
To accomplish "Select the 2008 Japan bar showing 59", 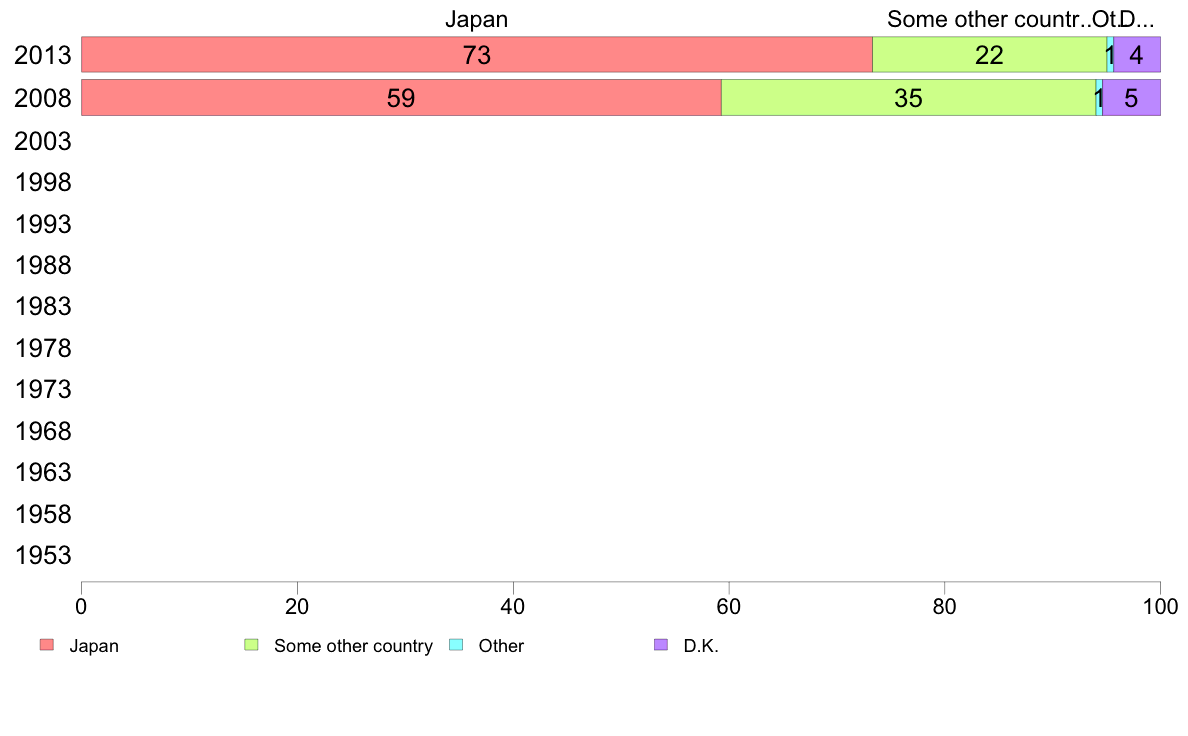I will 401,98.
